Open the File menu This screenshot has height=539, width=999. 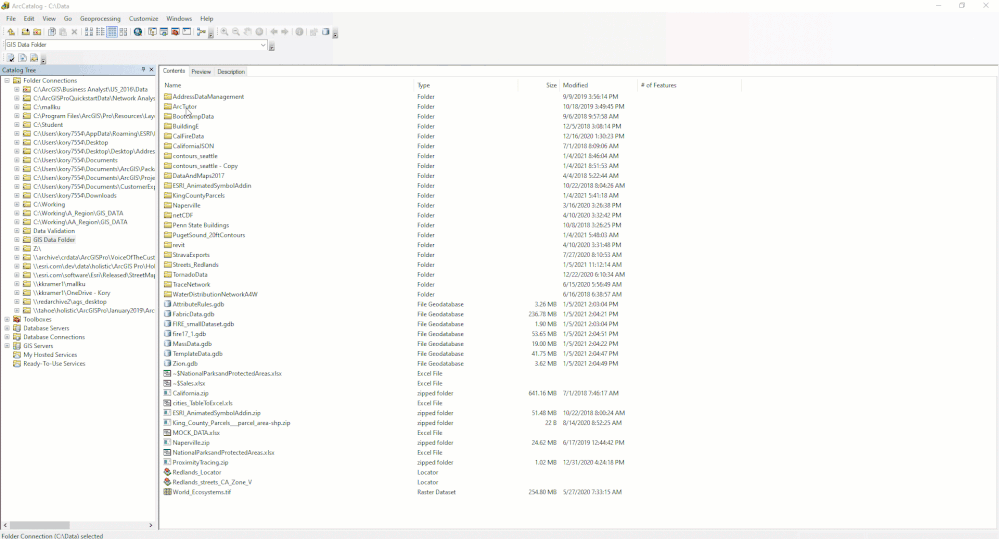(x=11, y=18)
